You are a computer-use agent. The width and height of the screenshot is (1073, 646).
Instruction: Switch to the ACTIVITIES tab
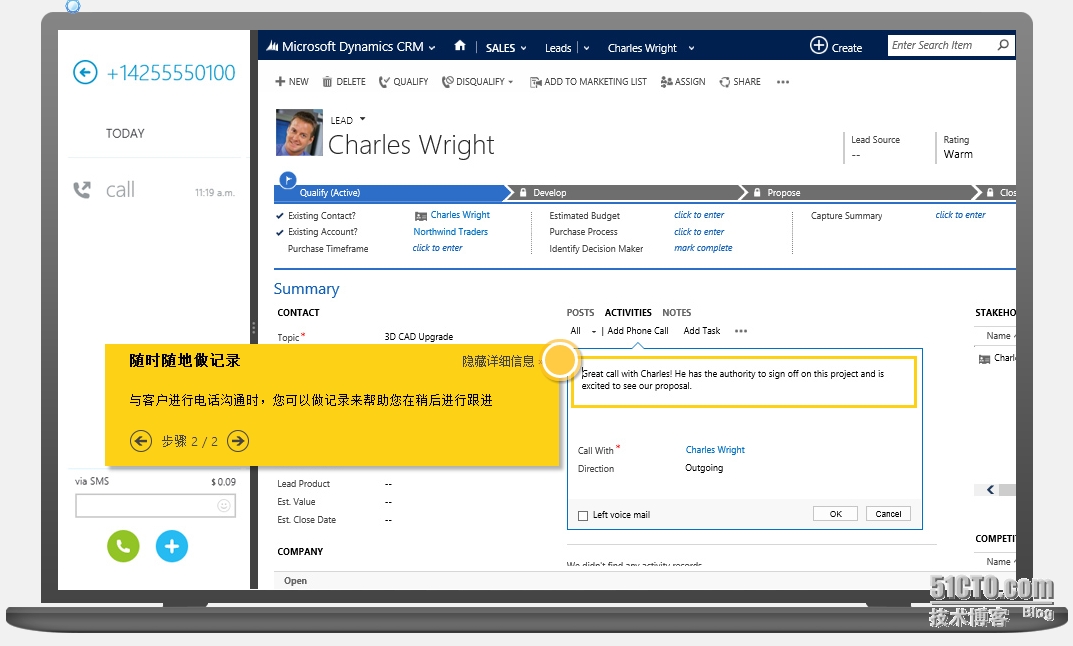click(628, 312)
